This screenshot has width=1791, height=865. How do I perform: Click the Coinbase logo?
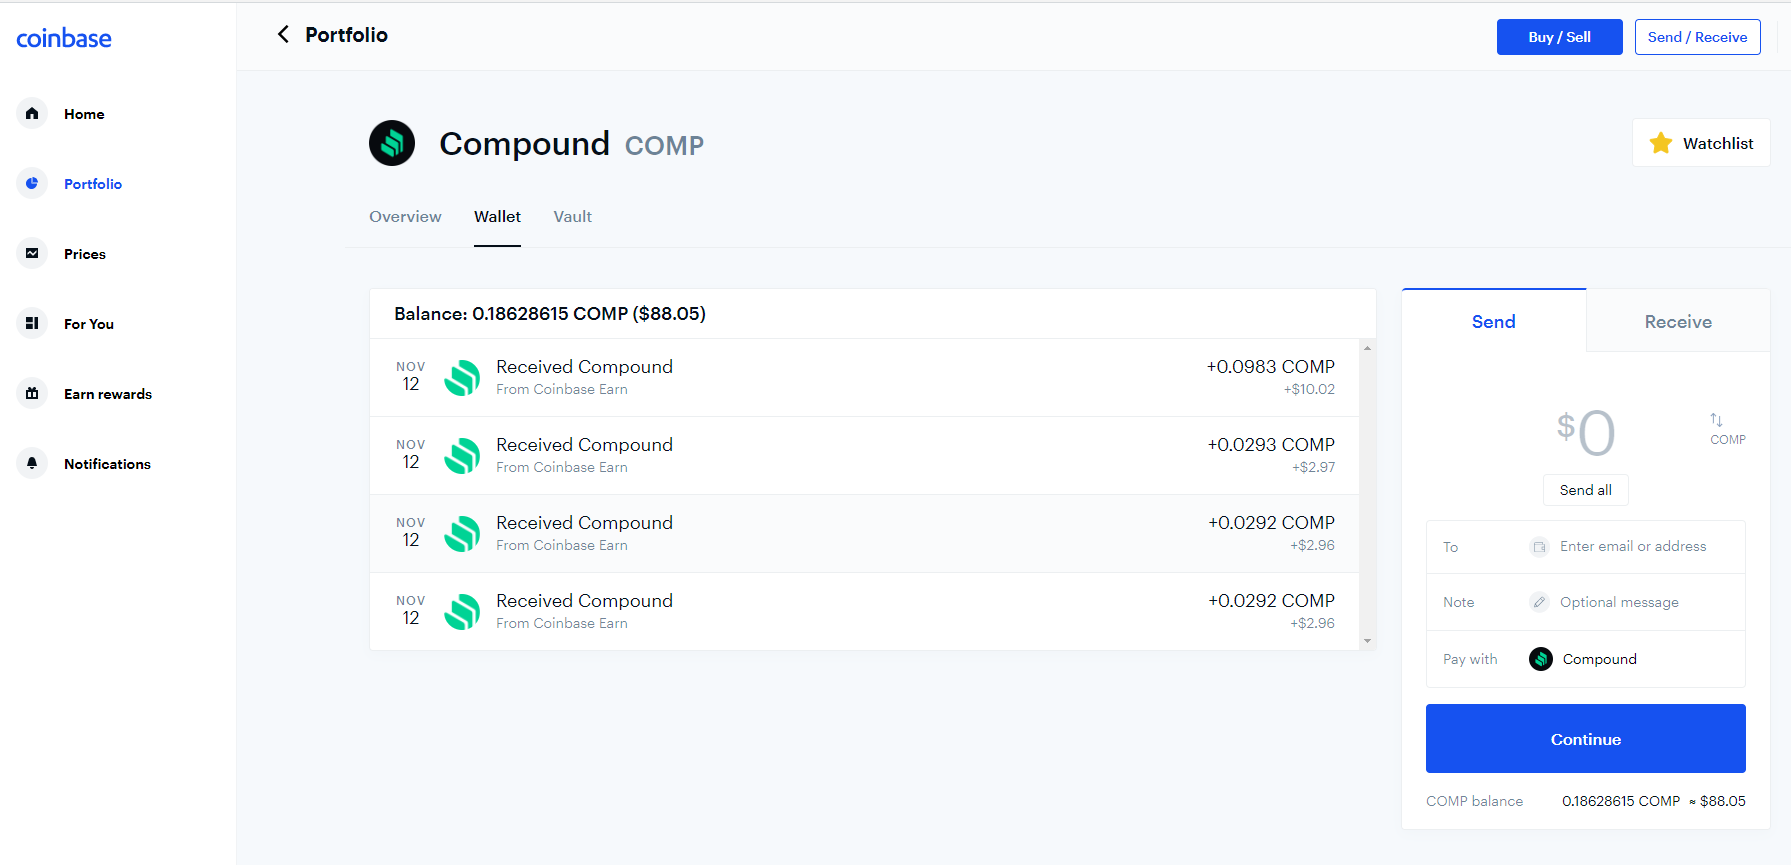pos(64,38)
